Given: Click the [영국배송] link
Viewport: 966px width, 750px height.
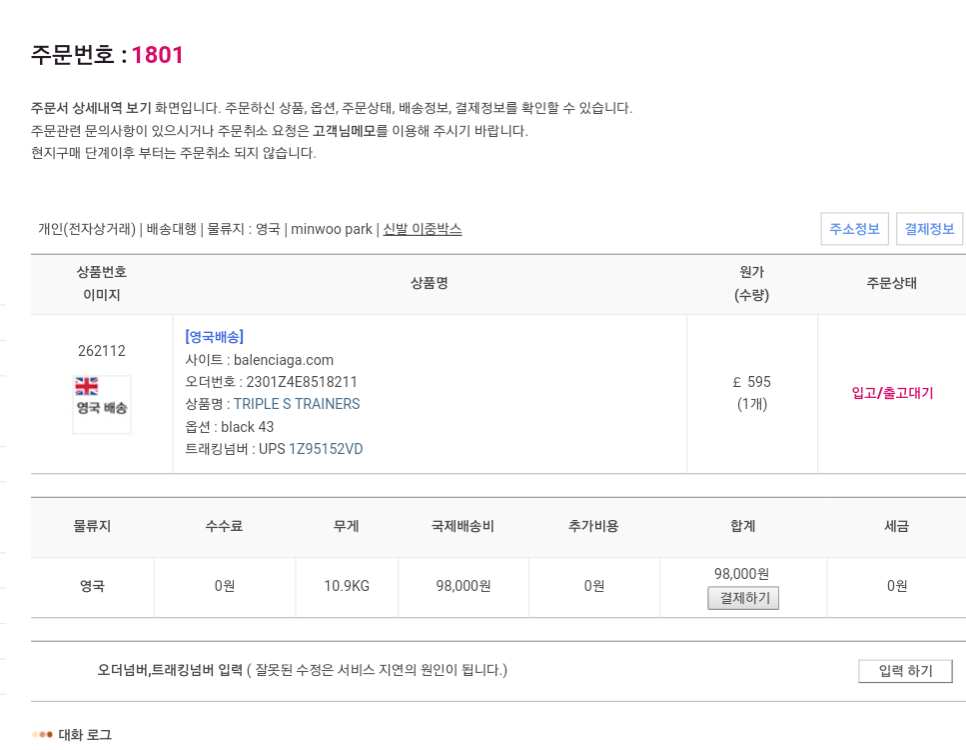Looking at the screenshot, I should [x=214, y=337].
